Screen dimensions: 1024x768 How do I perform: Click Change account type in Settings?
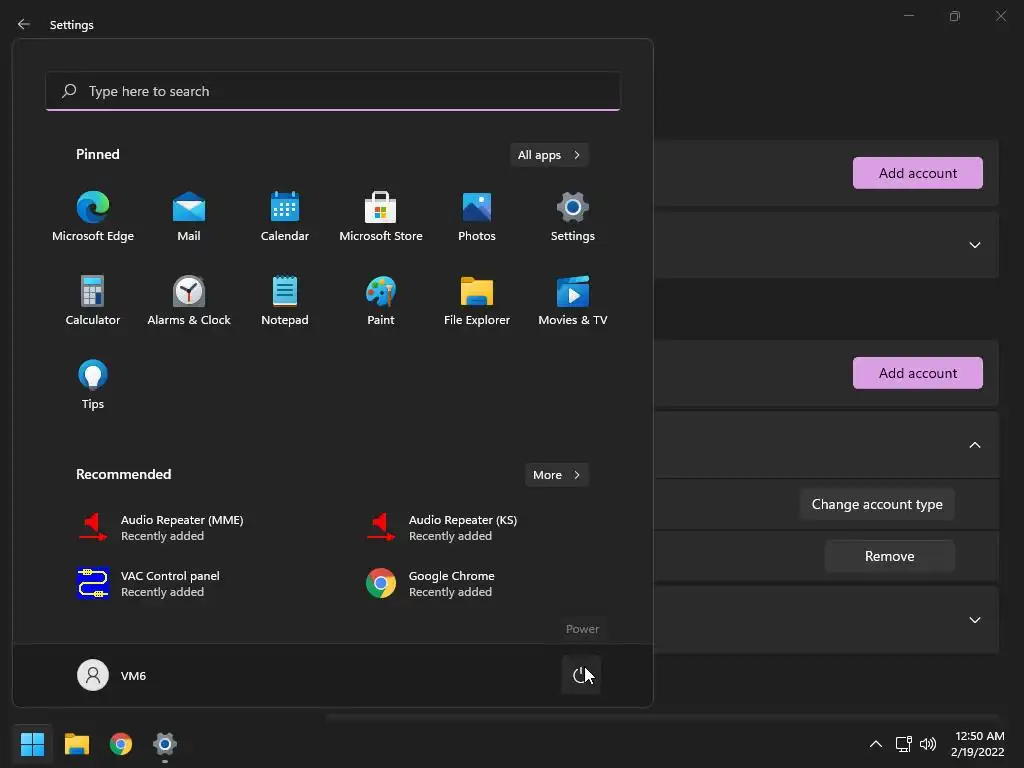click(x=877, y=504)
